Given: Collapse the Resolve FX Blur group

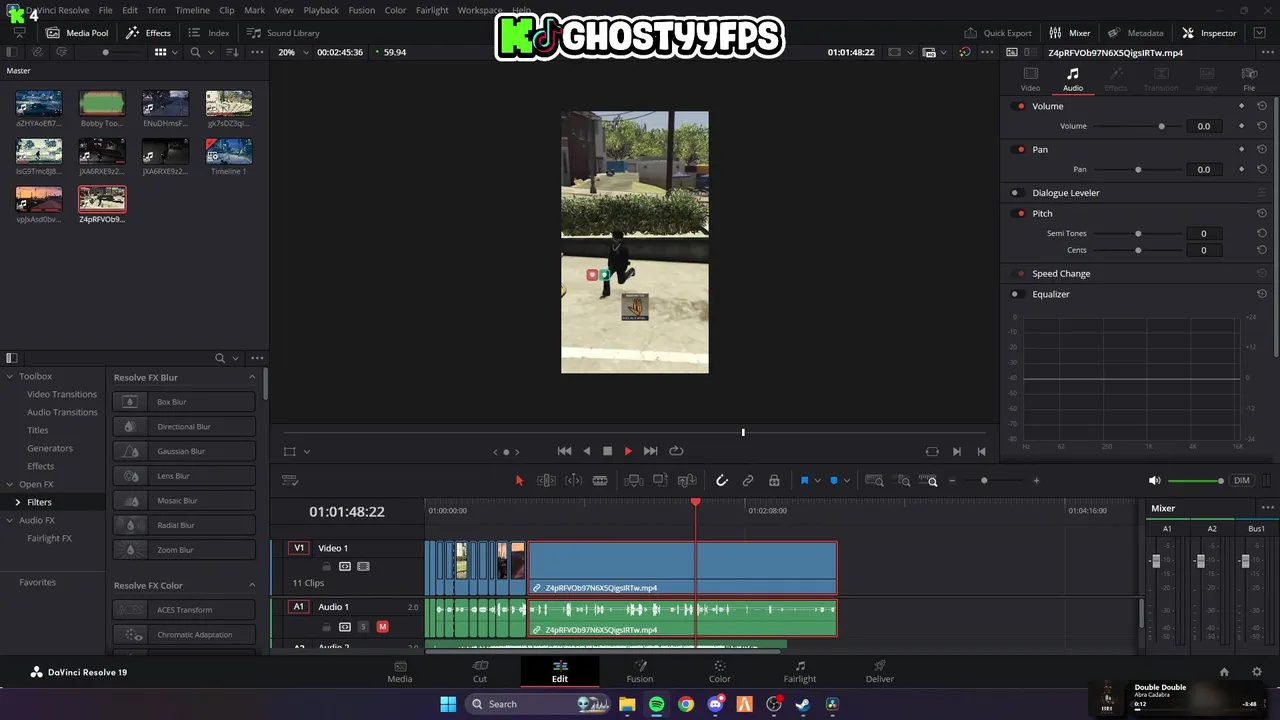Looking at the screenshot, I should (252, 377).
